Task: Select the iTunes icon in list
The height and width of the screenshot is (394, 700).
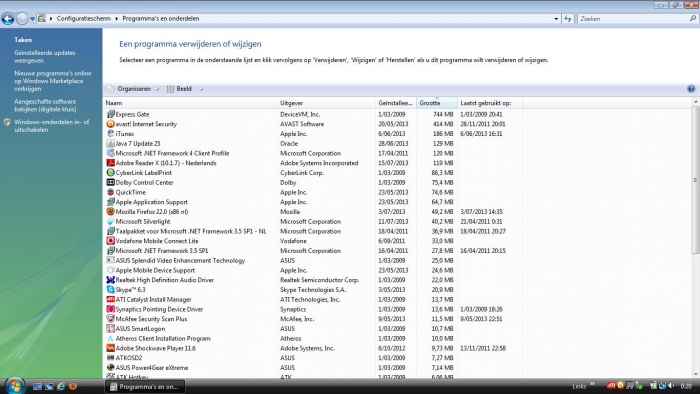Action: click(x=110, y=133)
